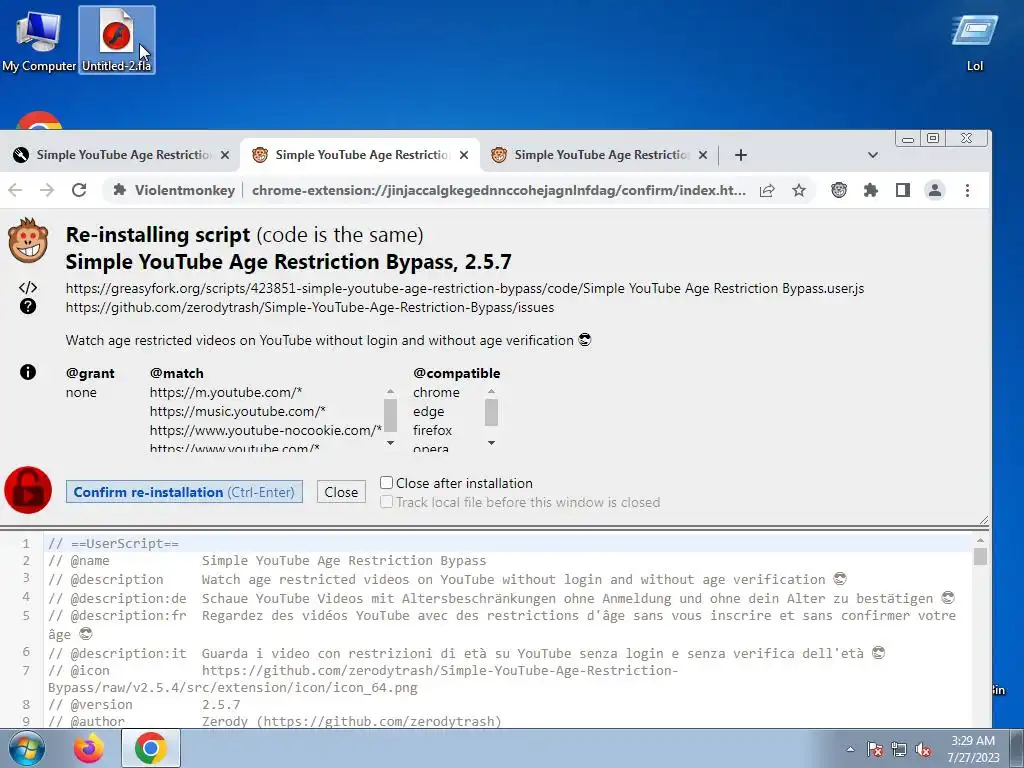Go forward with the browser forward arrow
This screenshot has height=768, width=1024.
pos(47,190)
